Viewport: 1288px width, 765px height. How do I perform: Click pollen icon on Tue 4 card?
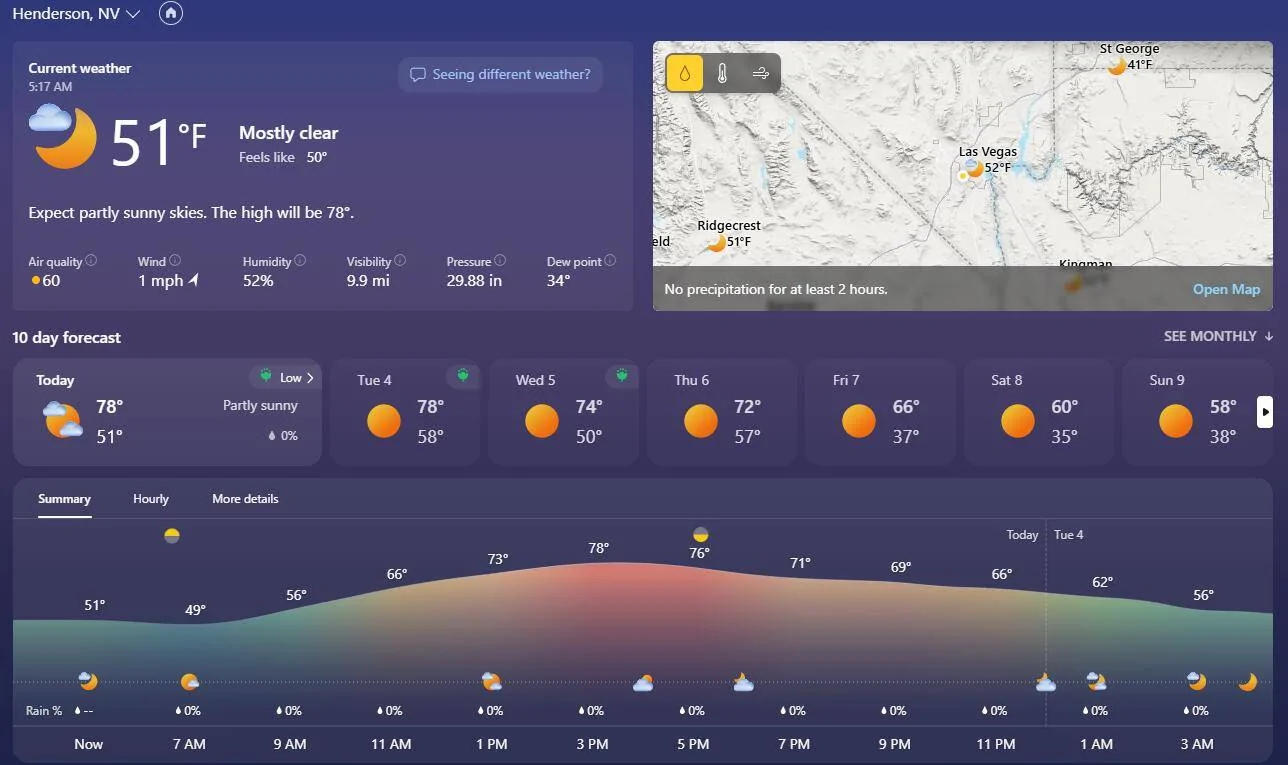[462, 376]
